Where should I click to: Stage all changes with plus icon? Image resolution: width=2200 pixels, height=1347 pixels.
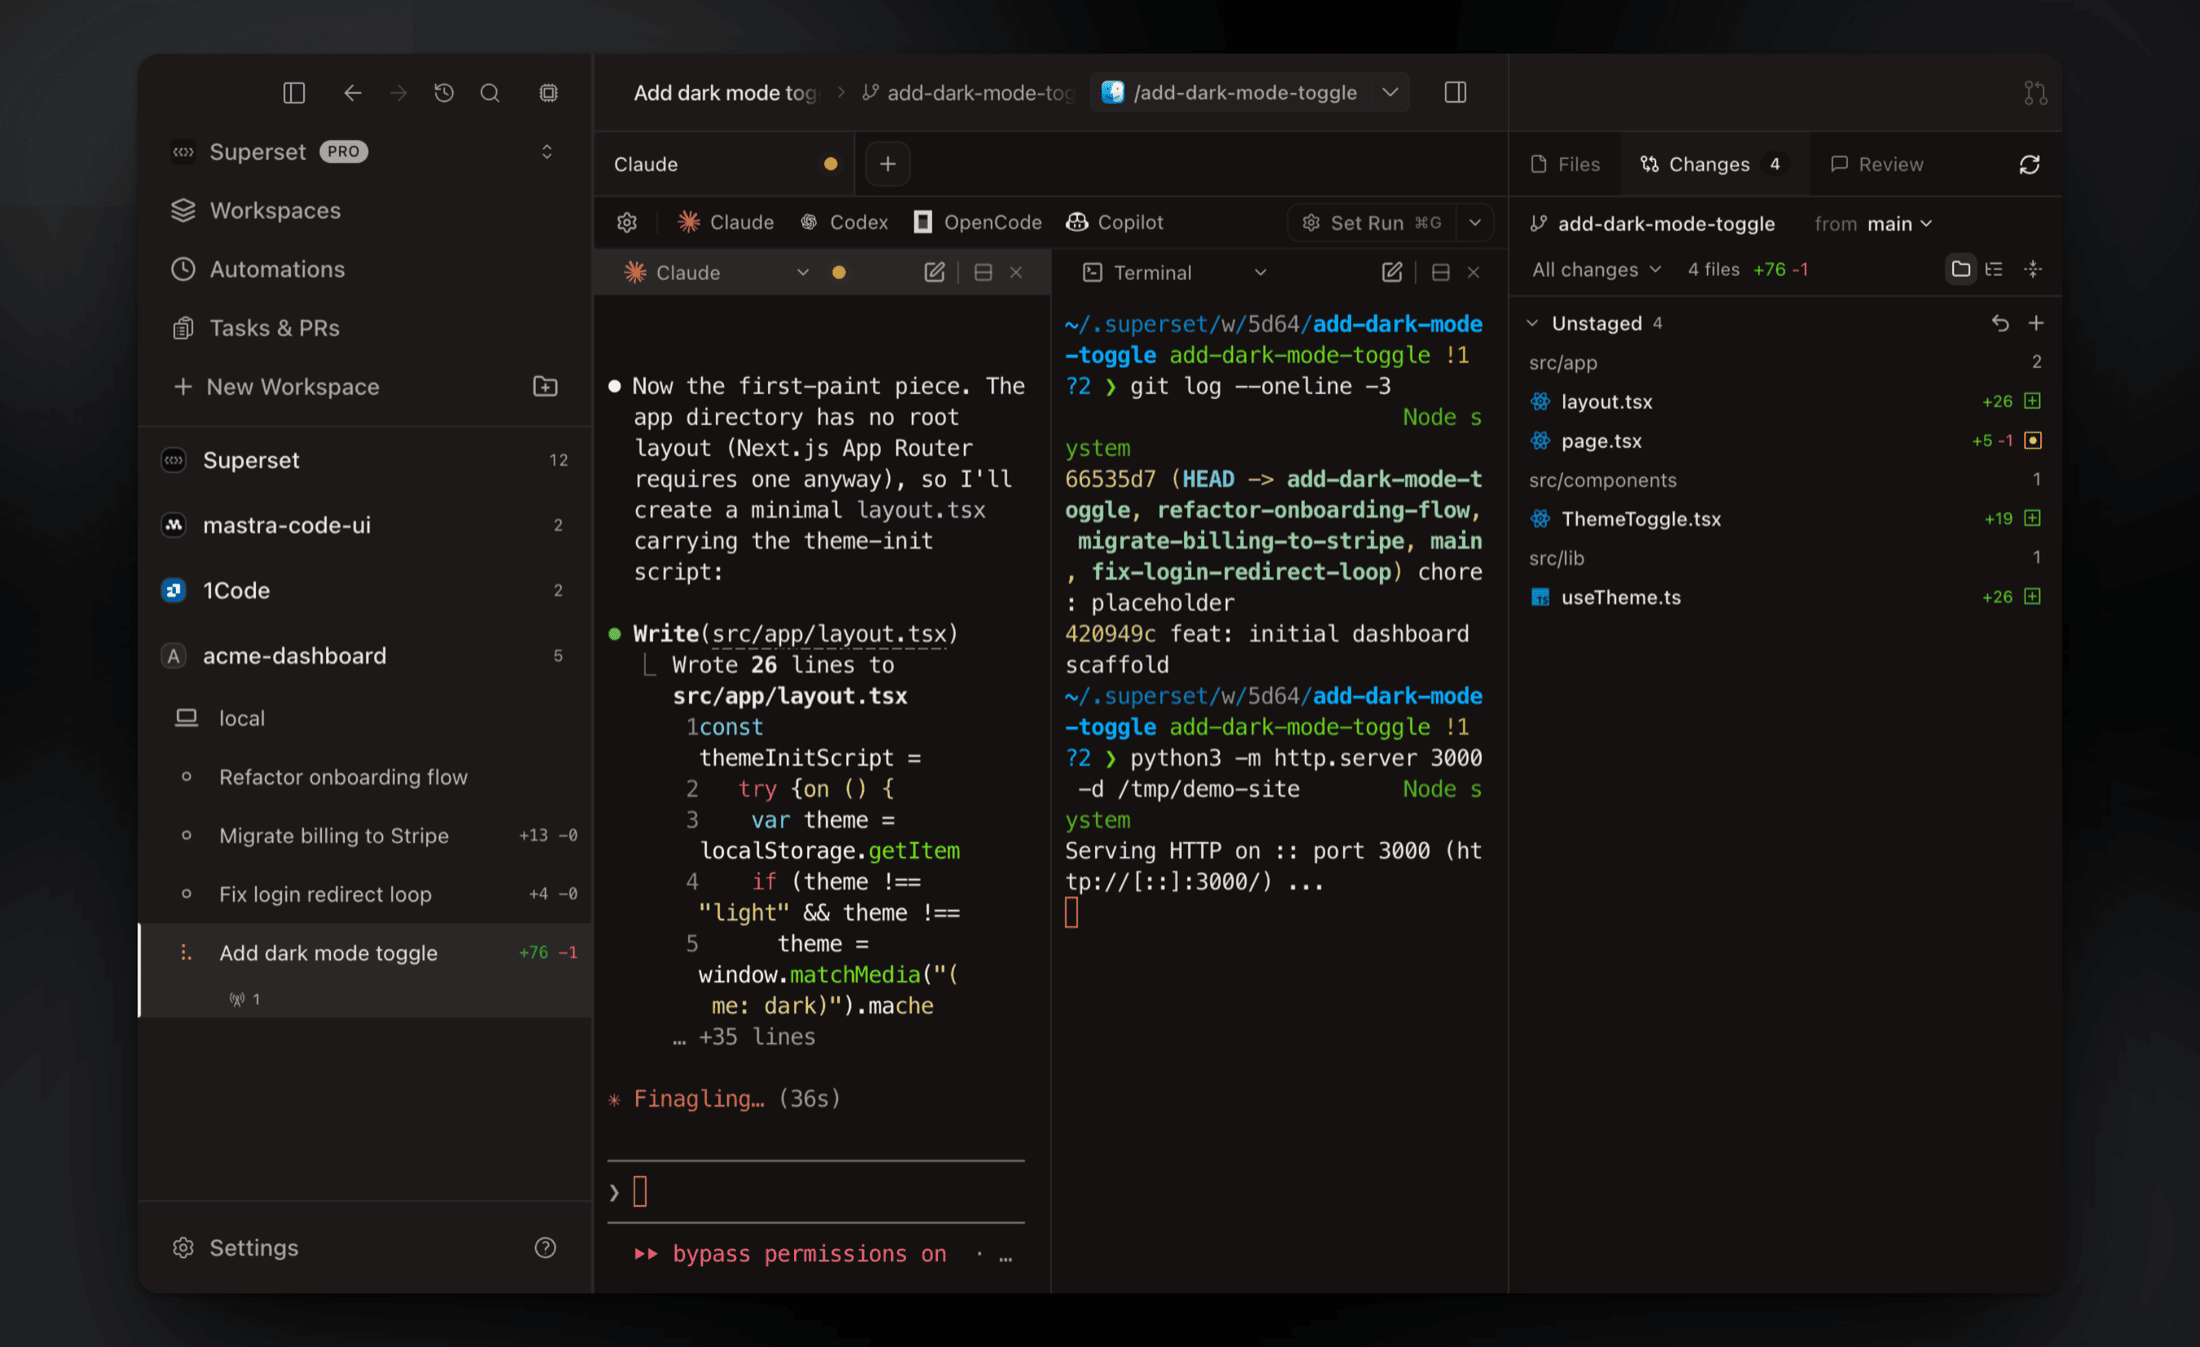2036,323
